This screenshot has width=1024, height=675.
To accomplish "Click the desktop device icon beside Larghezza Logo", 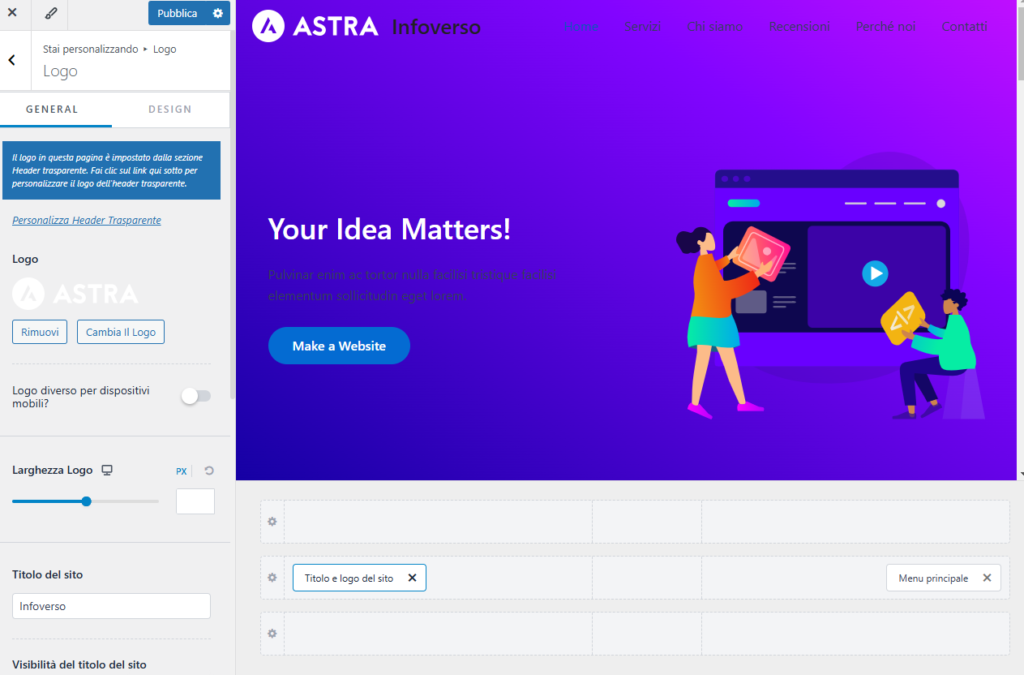I will click(107, 470).
